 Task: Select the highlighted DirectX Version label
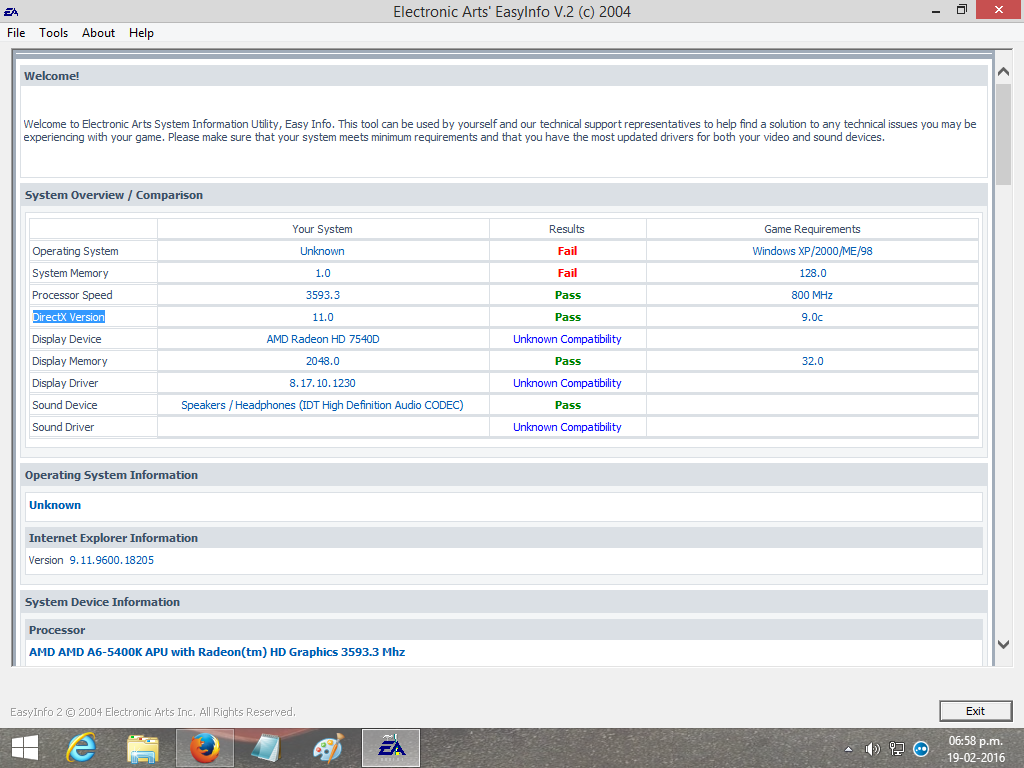(x=69, y=317)
